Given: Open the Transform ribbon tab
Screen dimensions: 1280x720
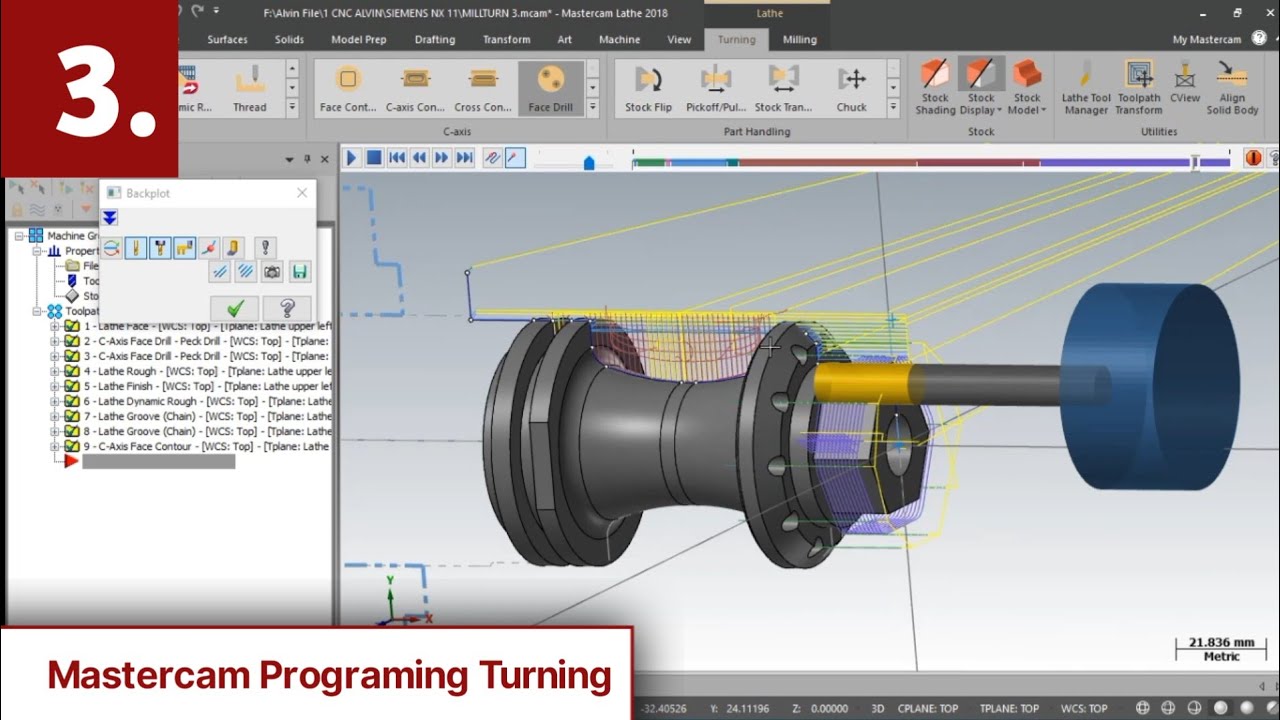Looking at the screenshot, I should (506, 40).
